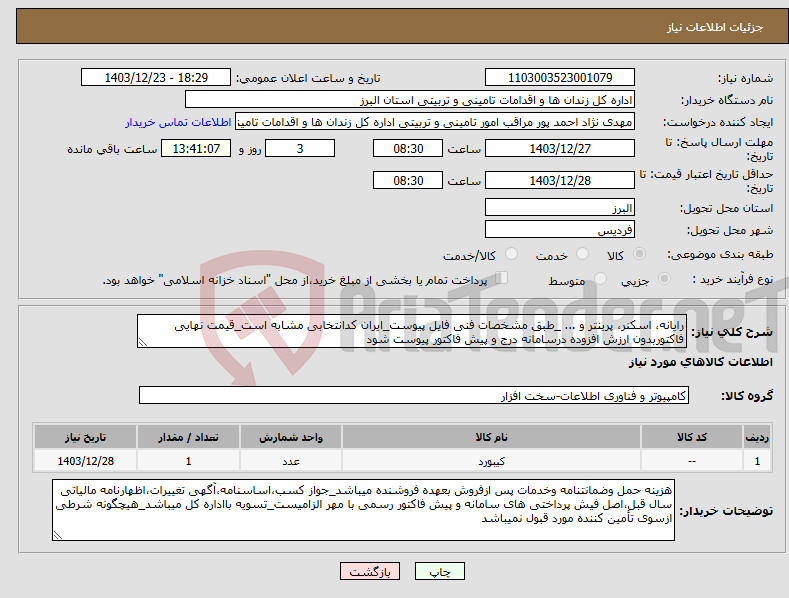Click the price validity date 1403/12/28 field
789x598 pixels.
tap(560, 180)
